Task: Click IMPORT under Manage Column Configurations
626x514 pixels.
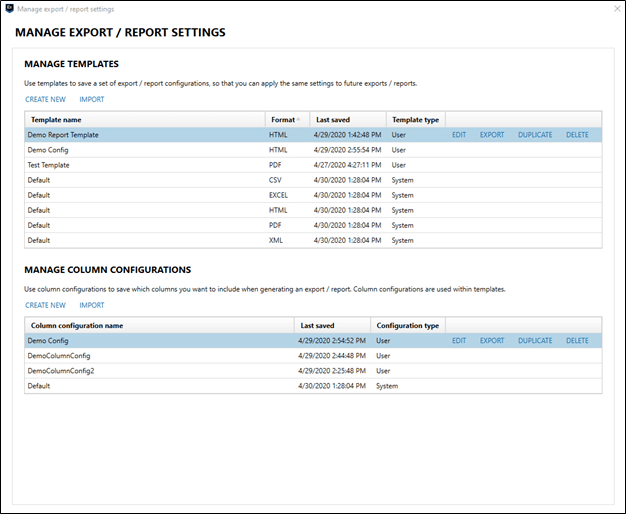Action: (91, 305)
